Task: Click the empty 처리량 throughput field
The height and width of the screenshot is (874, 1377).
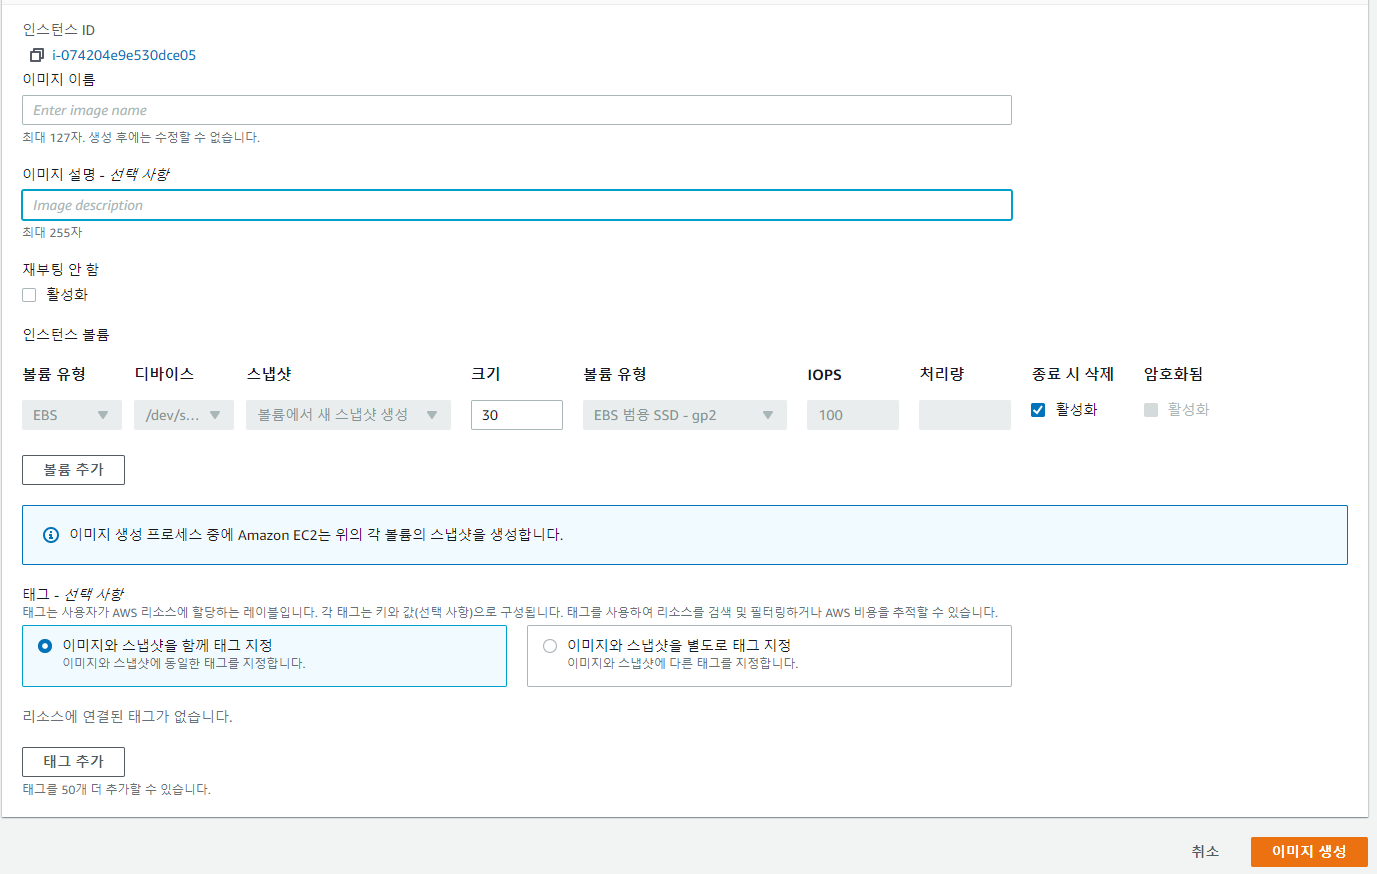Action: click(x=965, y=415)
